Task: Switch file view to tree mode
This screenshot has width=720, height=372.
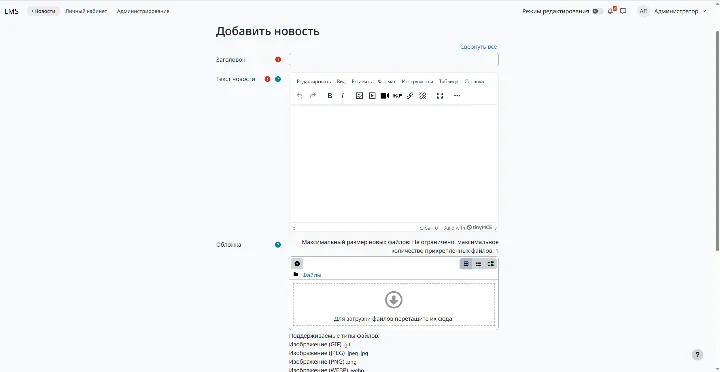Action: 491,264
